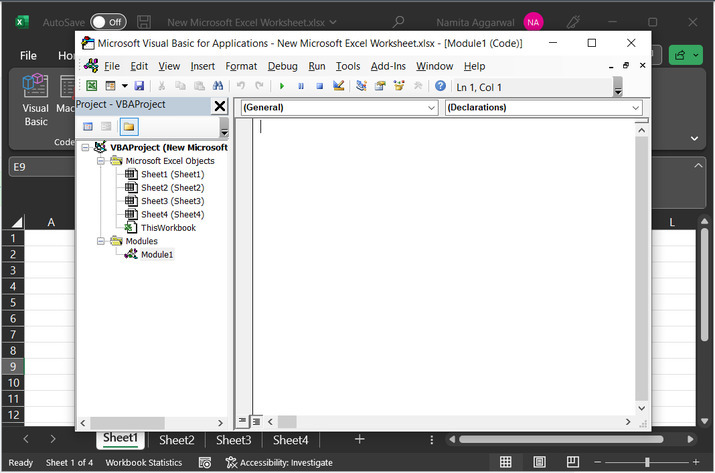715x473 pixels.
Task: Toggle AutoSave switch in Excel
Action: pos(108,22)
